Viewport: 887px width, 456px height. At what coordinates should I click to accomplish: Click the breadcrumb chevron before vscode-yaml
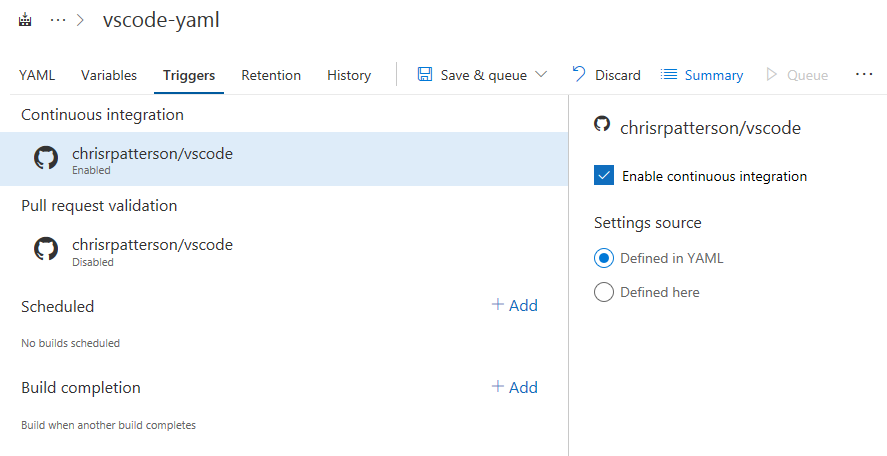(80, 20)
